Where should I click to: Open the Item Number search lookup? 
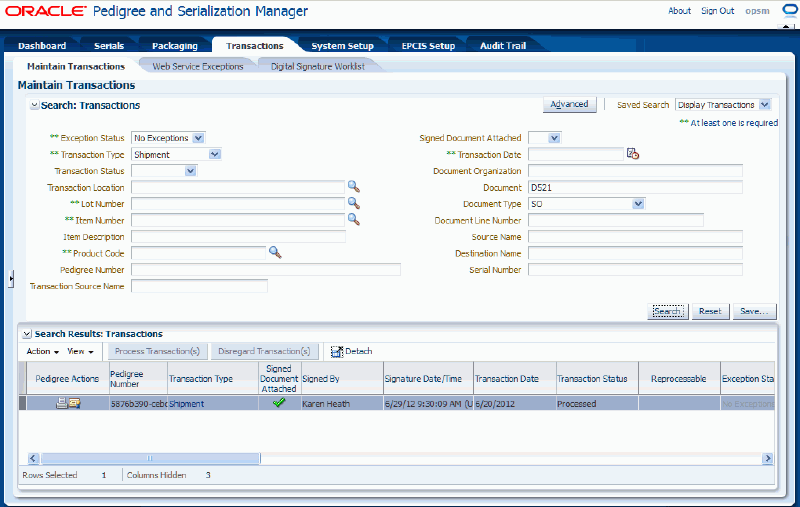[354, 219]
